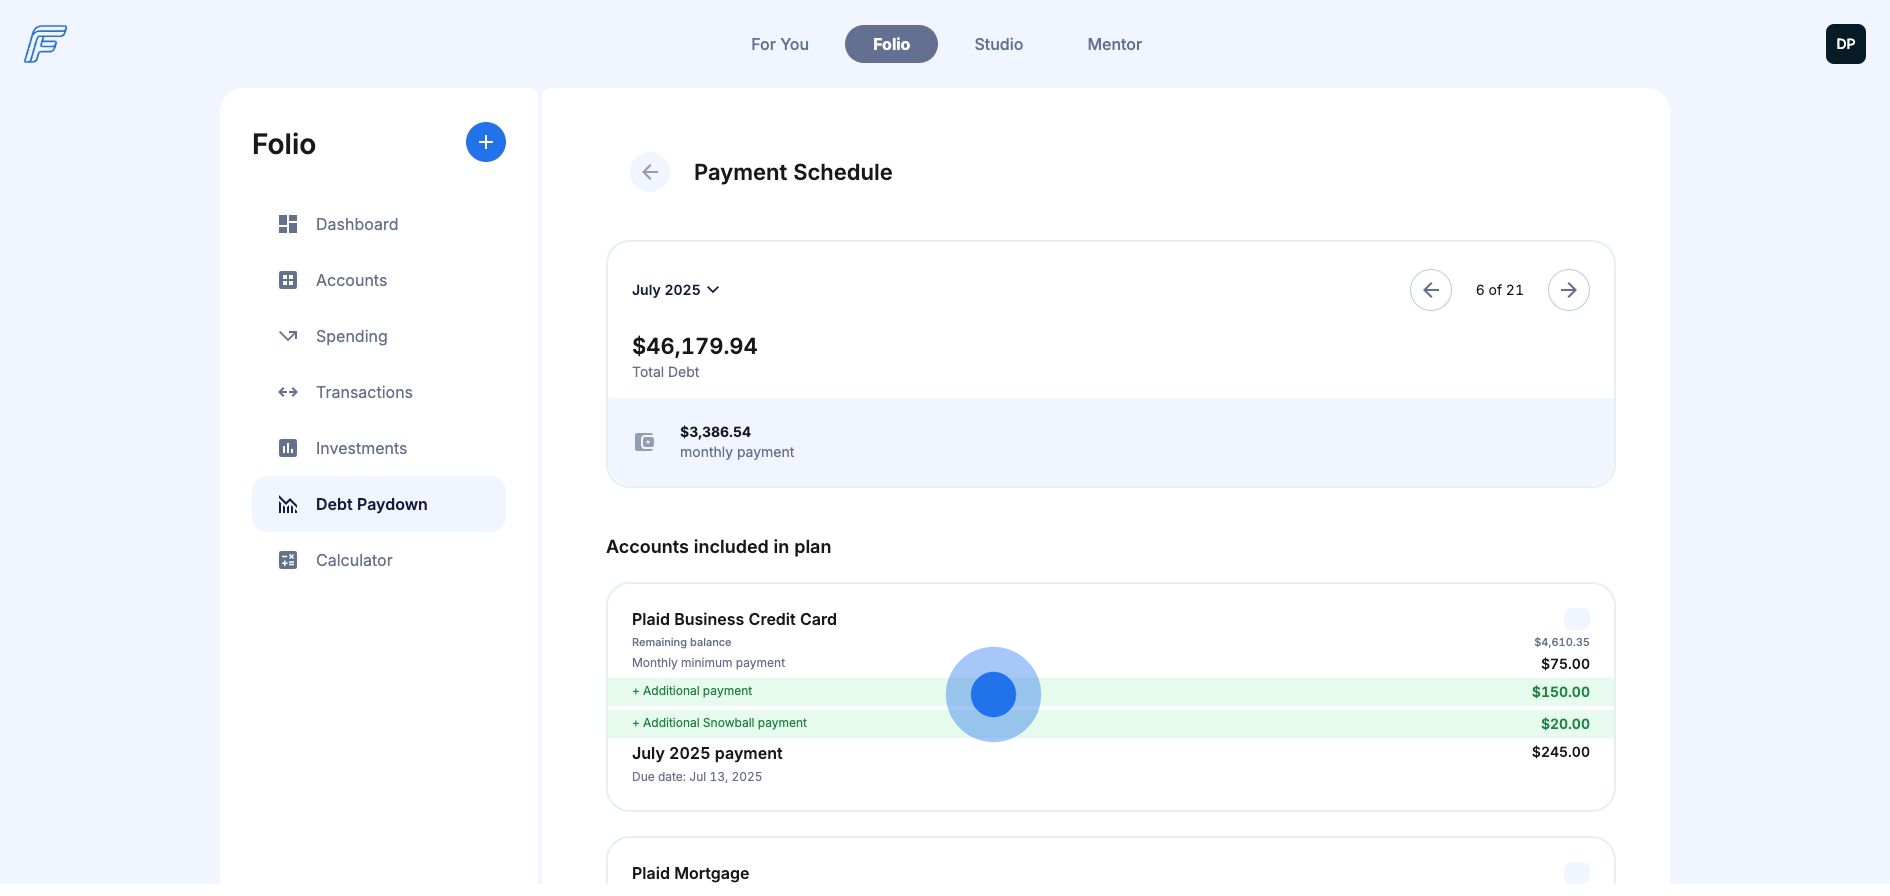Open Spending from the sidebar
Screen dimensions: 1890x896
pos(351,336)
